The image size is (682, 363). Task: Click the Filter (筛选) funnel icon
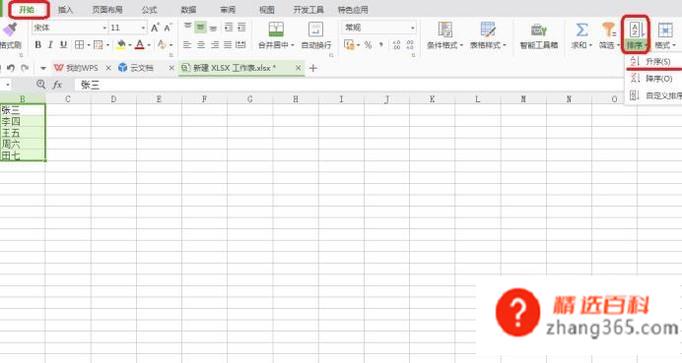(x=608, y=30)
